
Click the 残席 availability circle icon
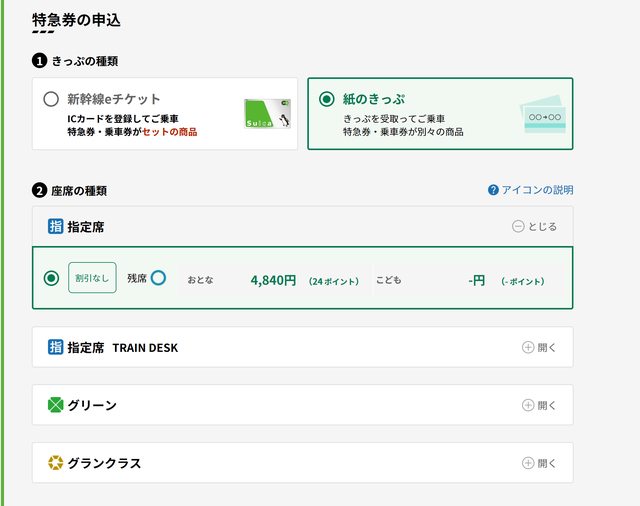tap(158, 278)
